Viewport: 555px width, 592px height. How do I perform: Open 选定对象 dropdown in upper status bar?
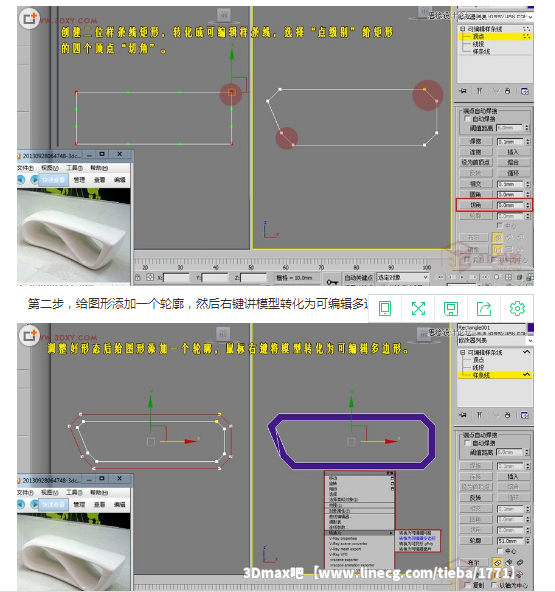point(426,278)
